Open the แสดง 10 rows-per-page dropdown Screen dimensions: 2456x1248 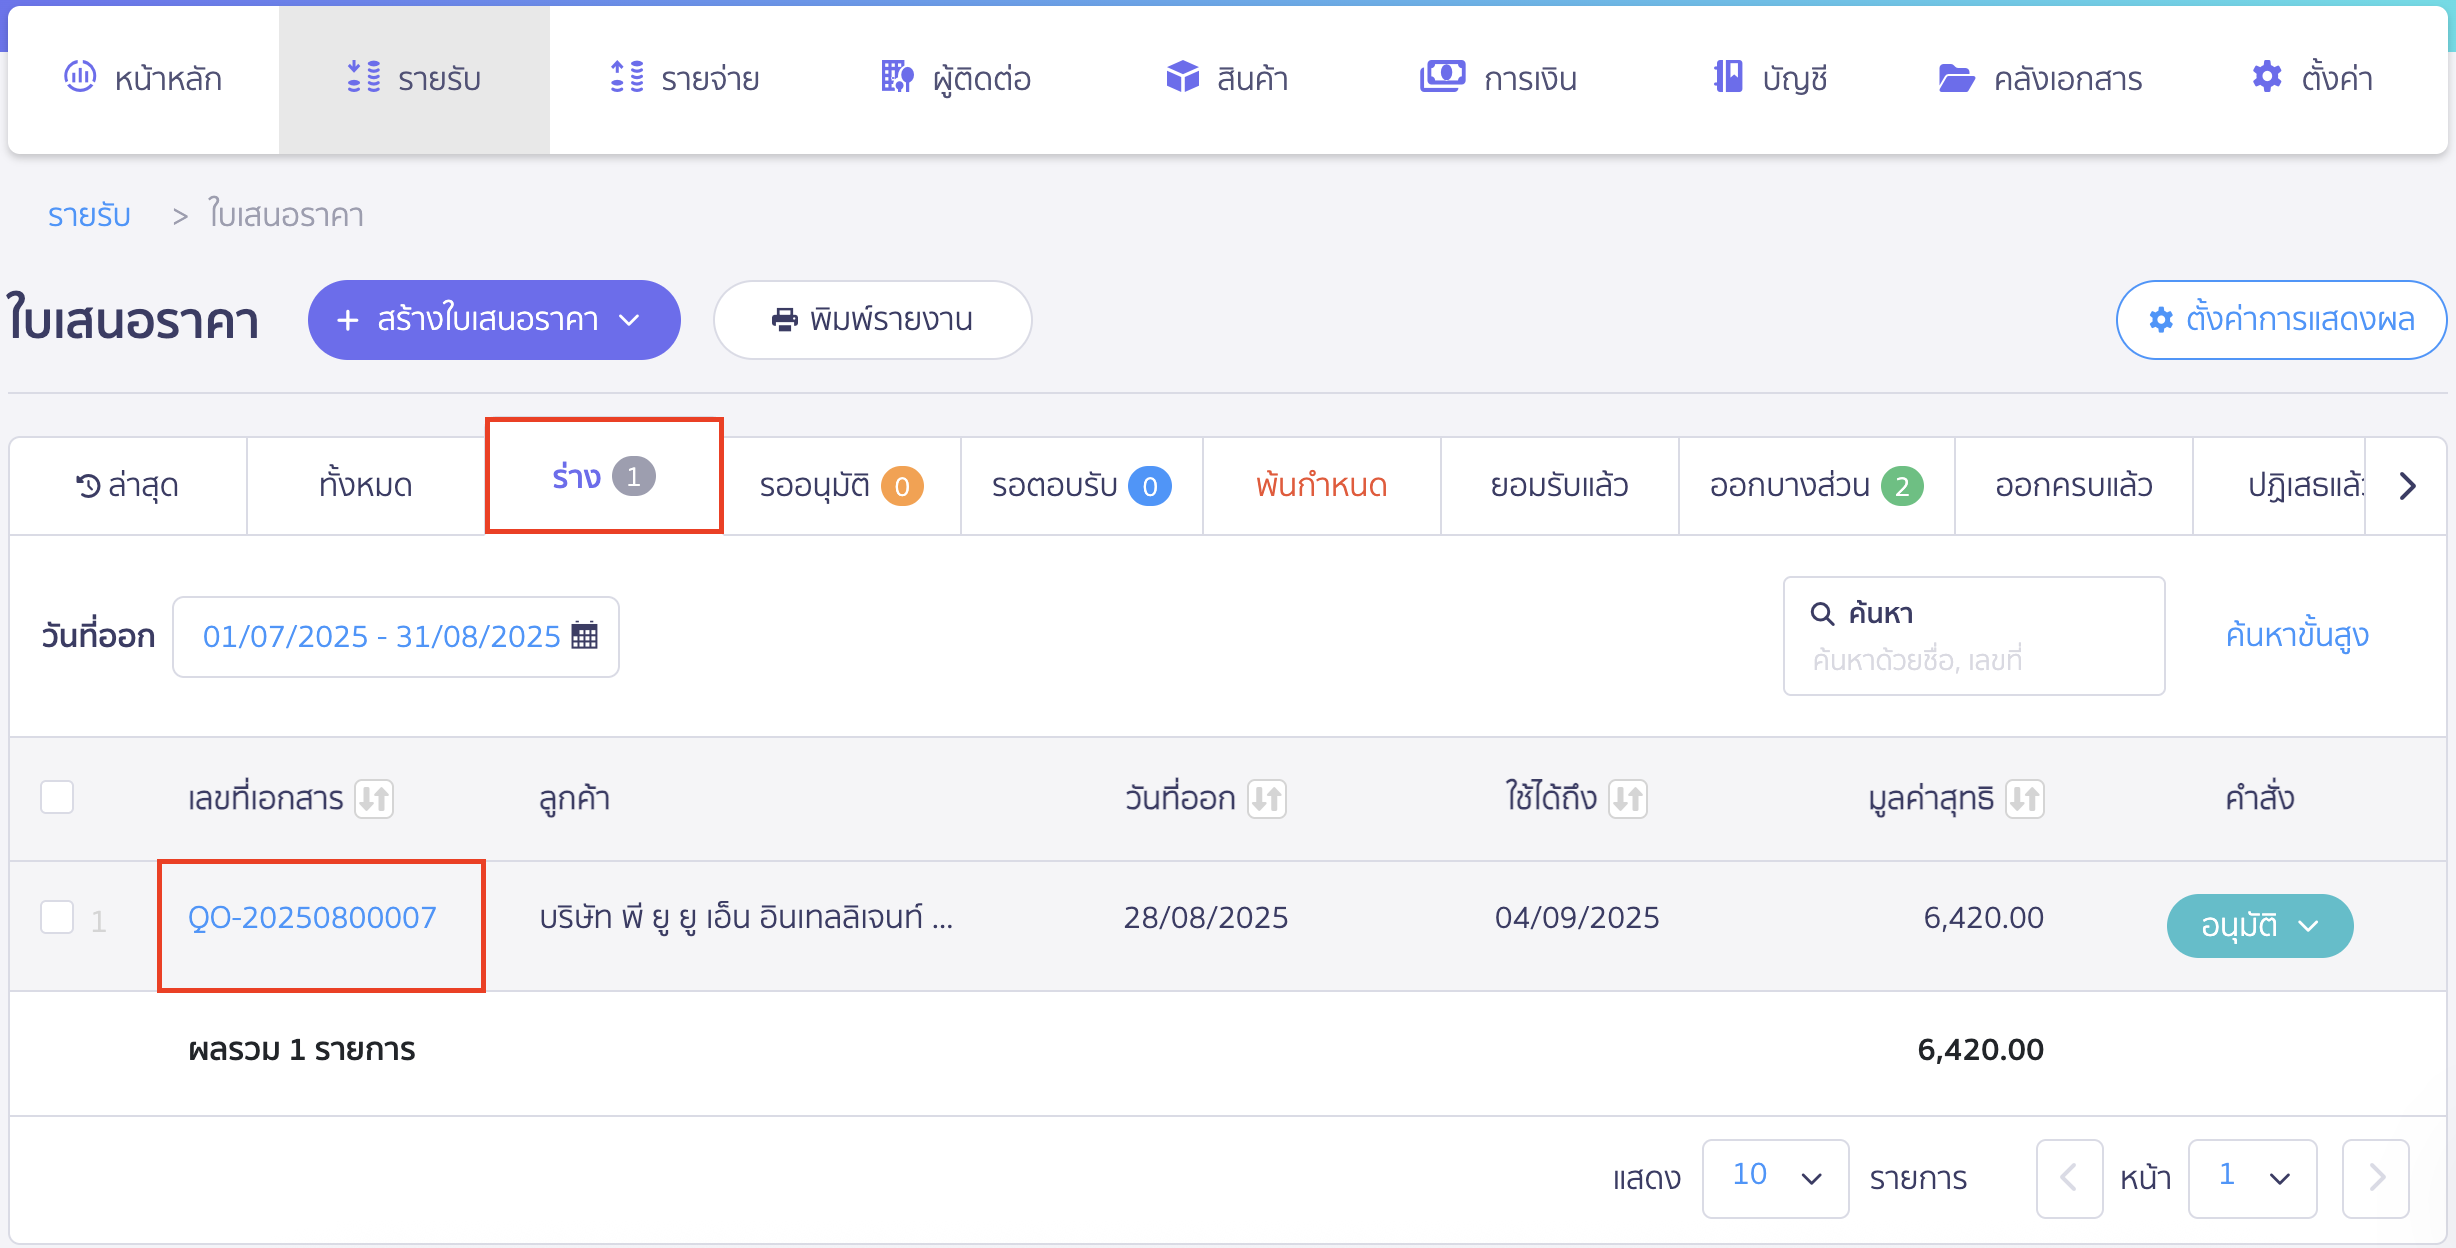1775,1178
